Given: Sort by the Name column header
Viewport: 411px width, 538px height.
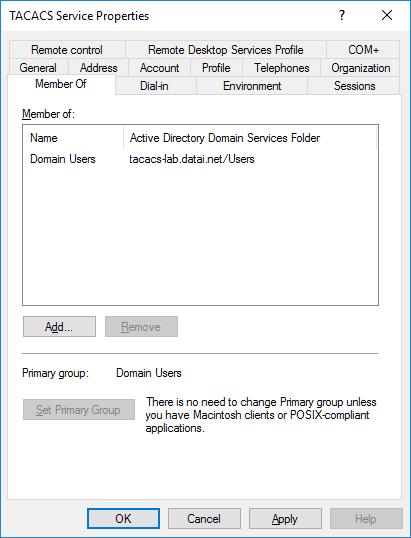Looking at the screenshot, I should pos(73,138).
